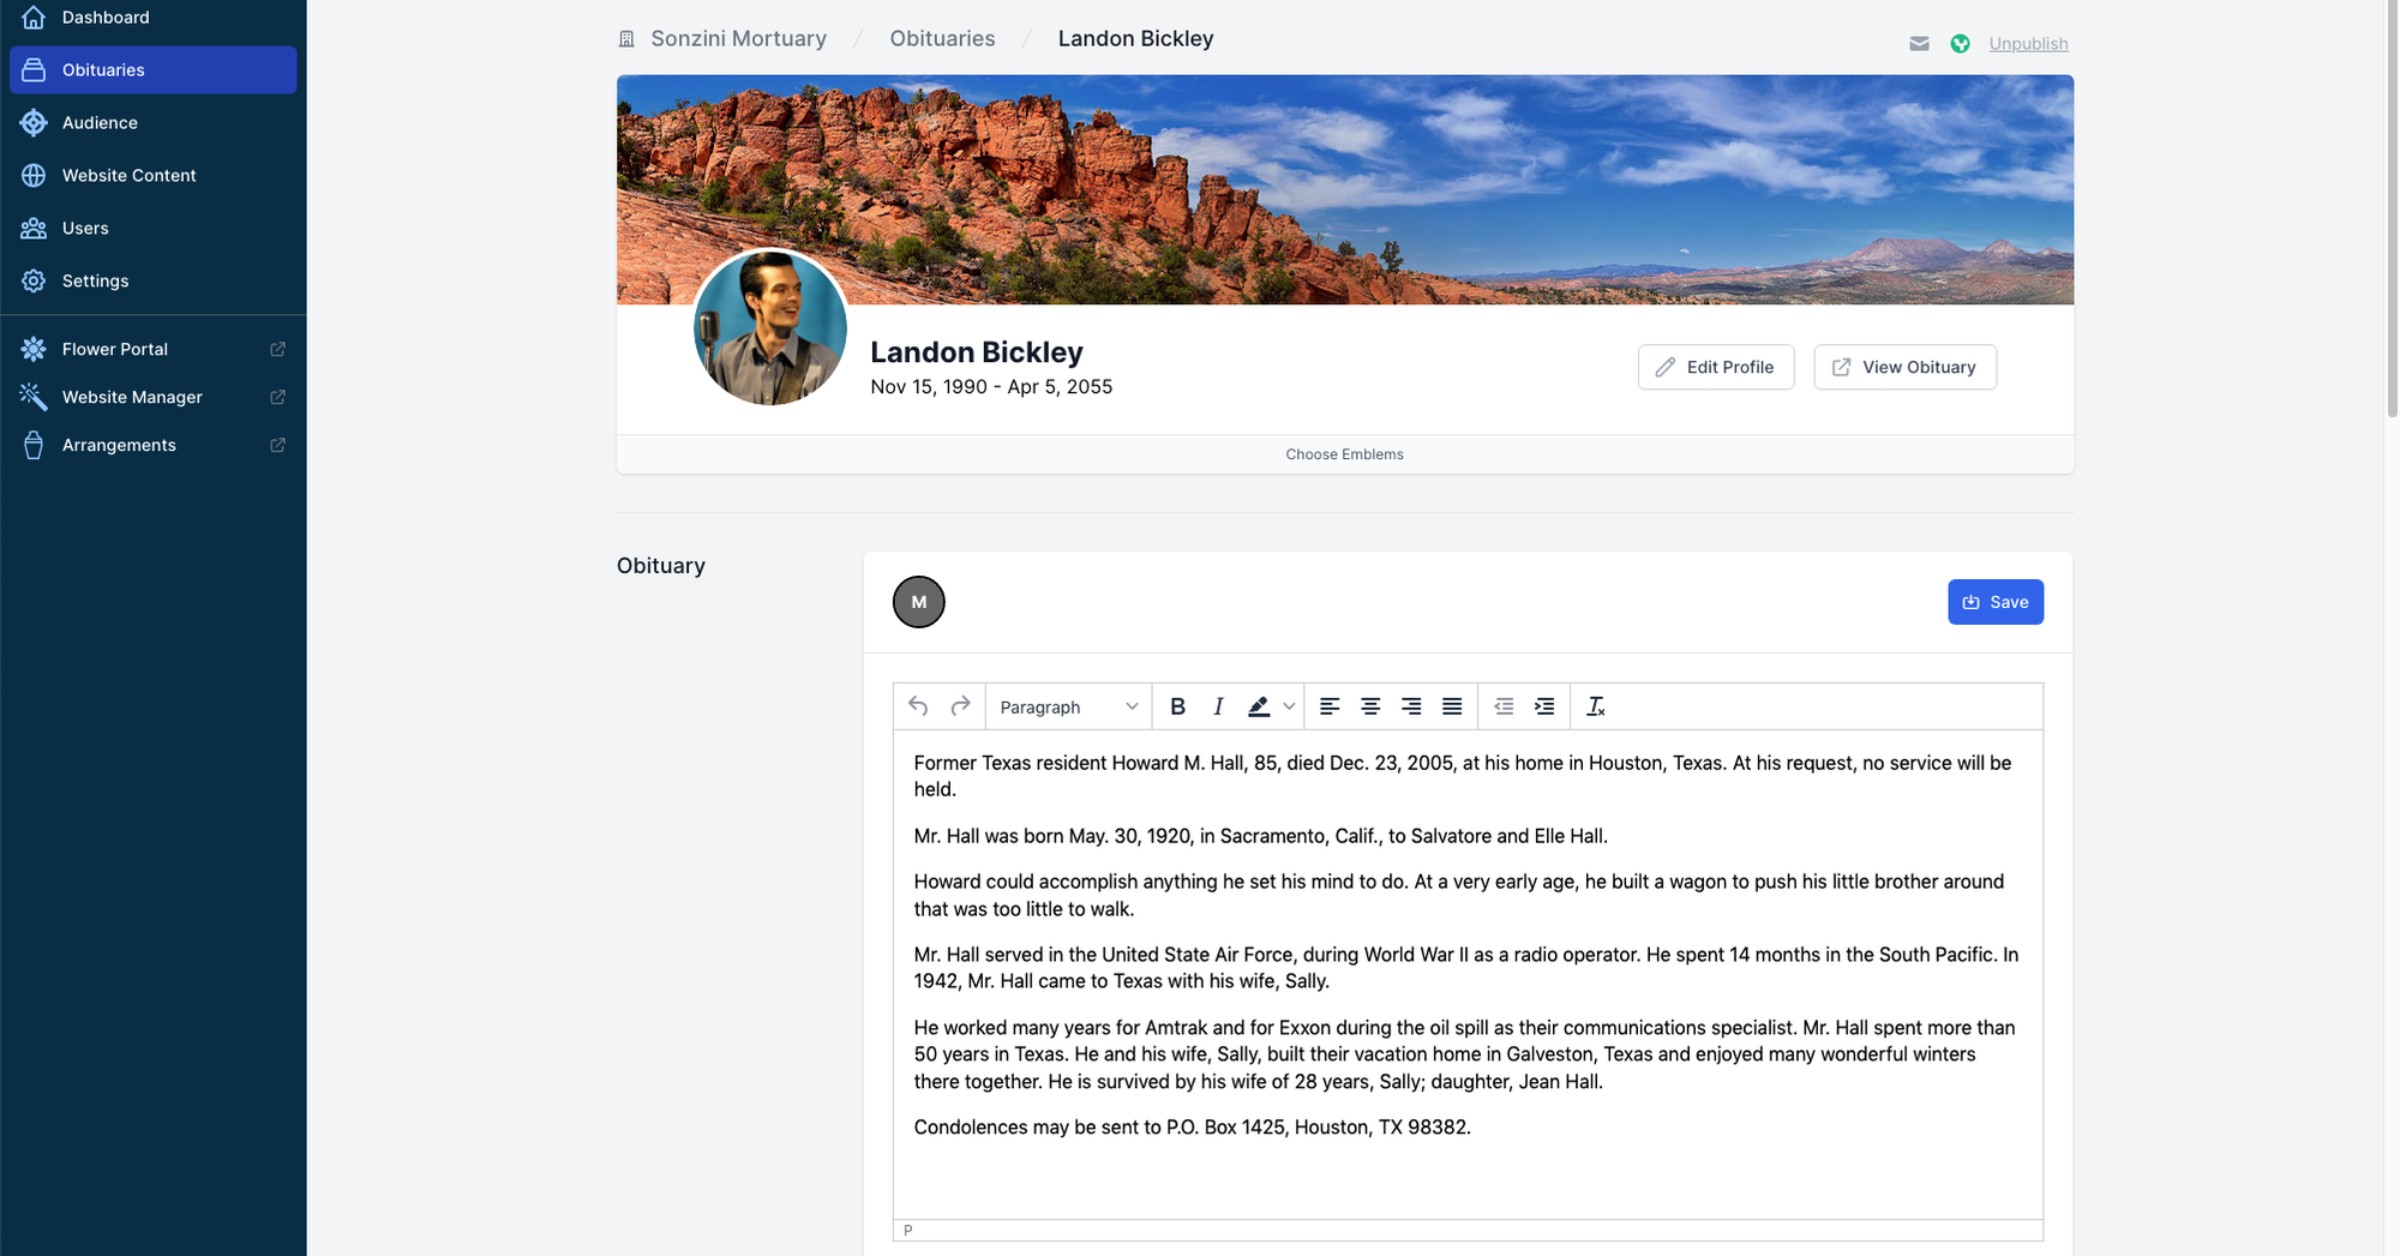Click the redo arrow in editor toolbar
Viewport: 2400px width, 1256px height.
tap(960, 707)
